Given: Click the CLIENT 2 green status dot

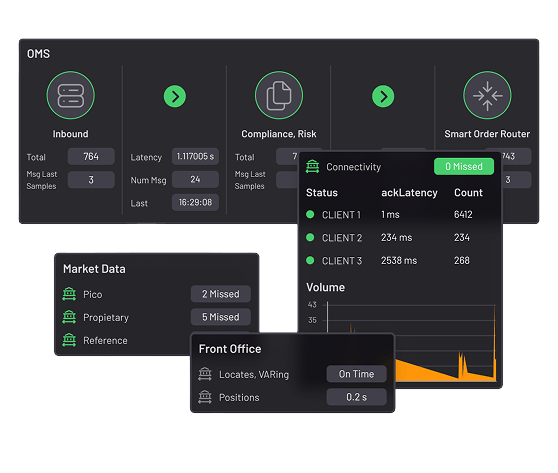Looking at the screenshot, I should point(310,237).
